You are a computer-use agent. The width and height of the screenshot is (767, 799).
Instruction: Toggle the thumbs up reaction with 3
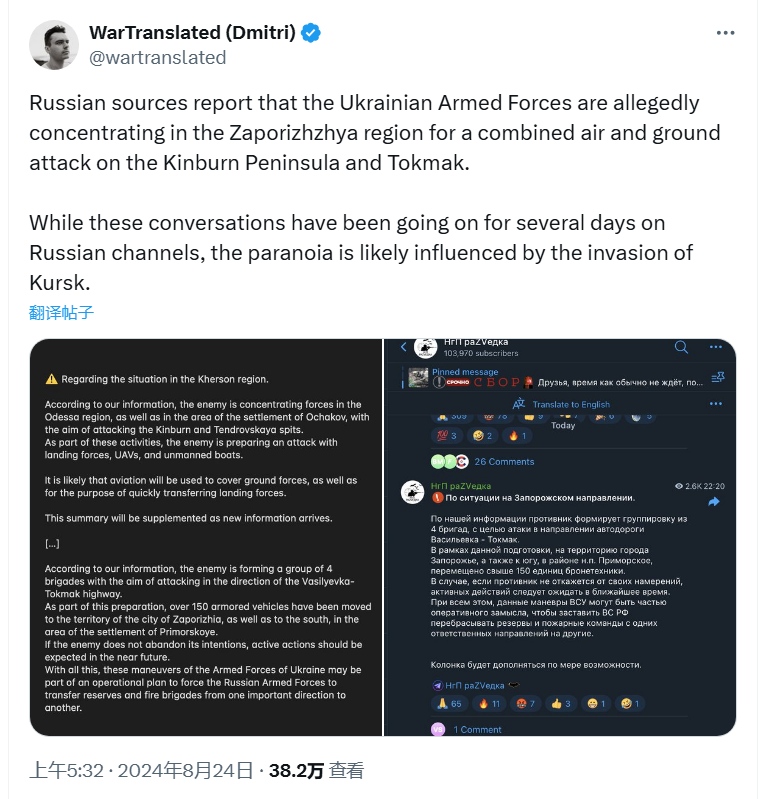click(561, 704)
